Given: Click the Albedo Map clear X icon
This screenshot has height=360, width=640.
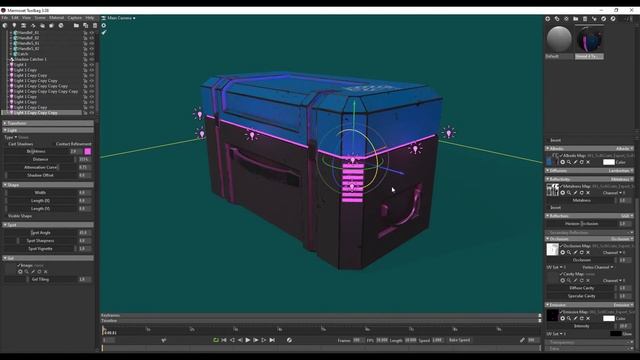Looking at the screenshot, I should pyautogui.click(x=588, y=162).
